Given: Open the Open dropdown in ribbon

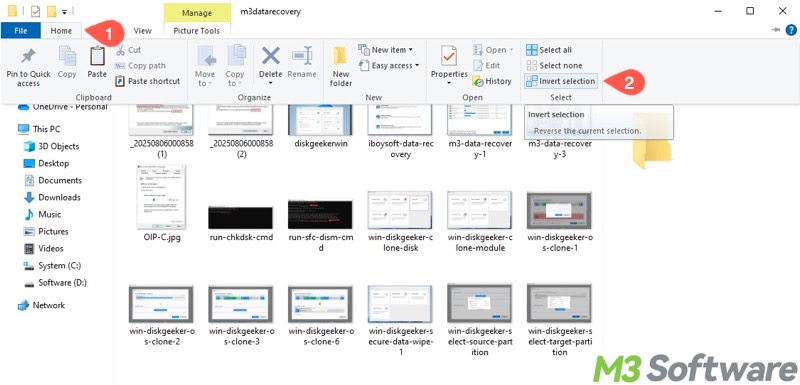Looking at the screenshot, I should 493,50.
